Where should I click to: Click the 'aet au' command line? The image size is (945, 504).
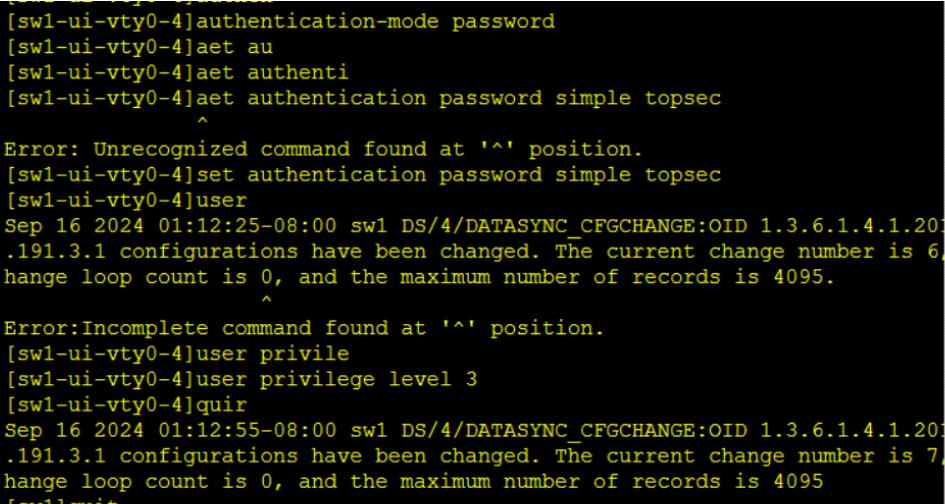(139, 48)
